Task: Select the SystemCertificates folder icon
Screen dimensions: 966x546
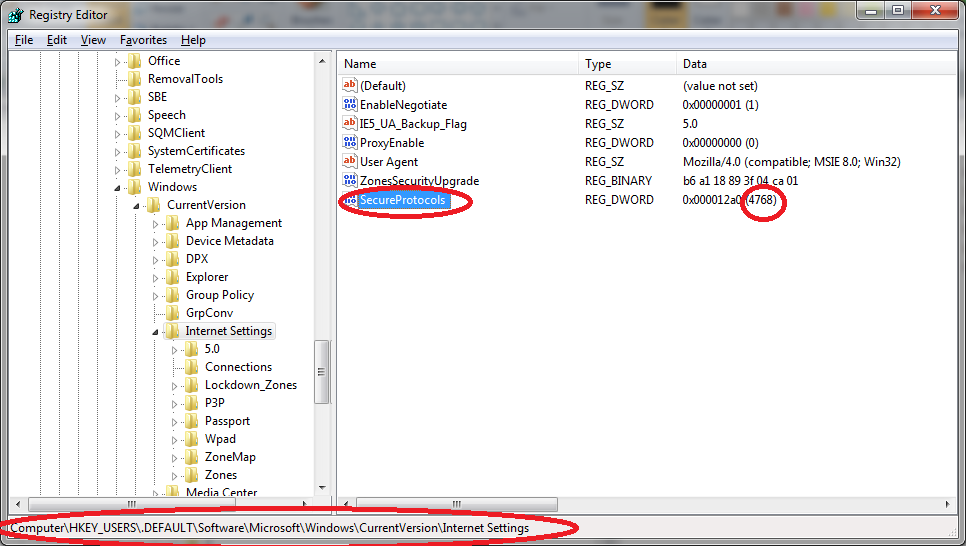Action: pos(134,151)
